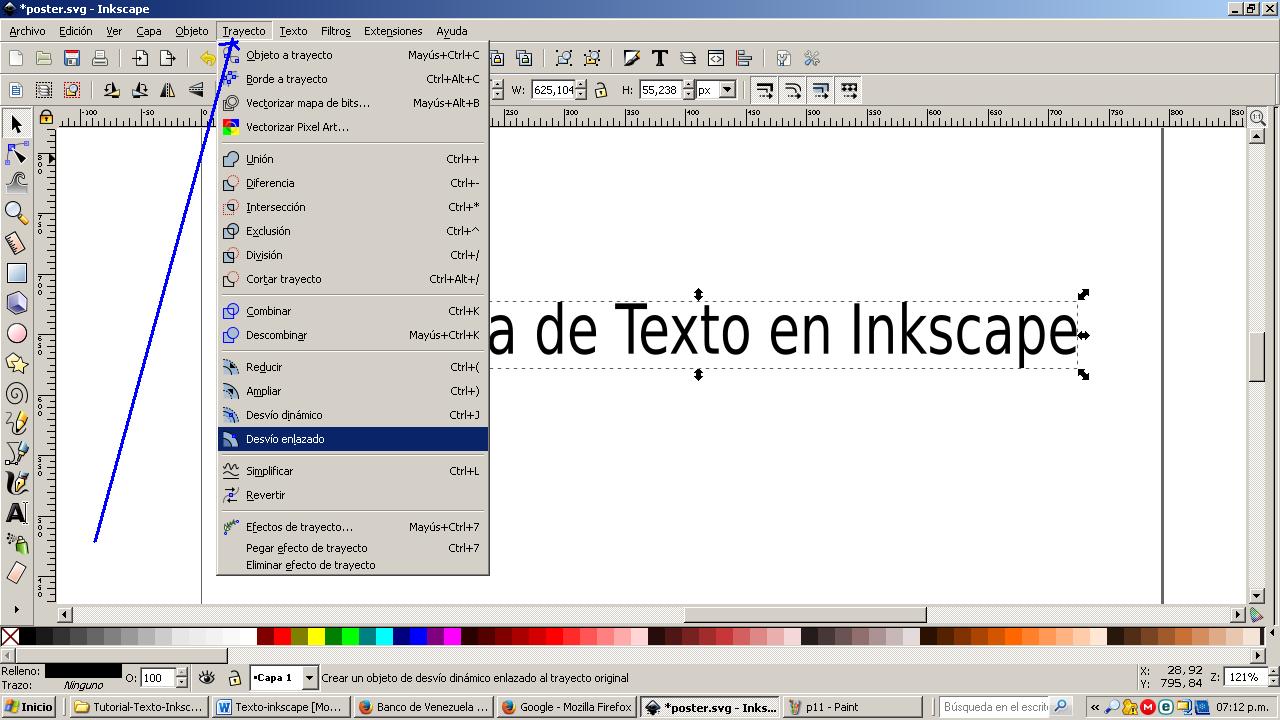Open the XML editor icon
The width and height of the screenshot is (1280, 720).
(716, 58)
